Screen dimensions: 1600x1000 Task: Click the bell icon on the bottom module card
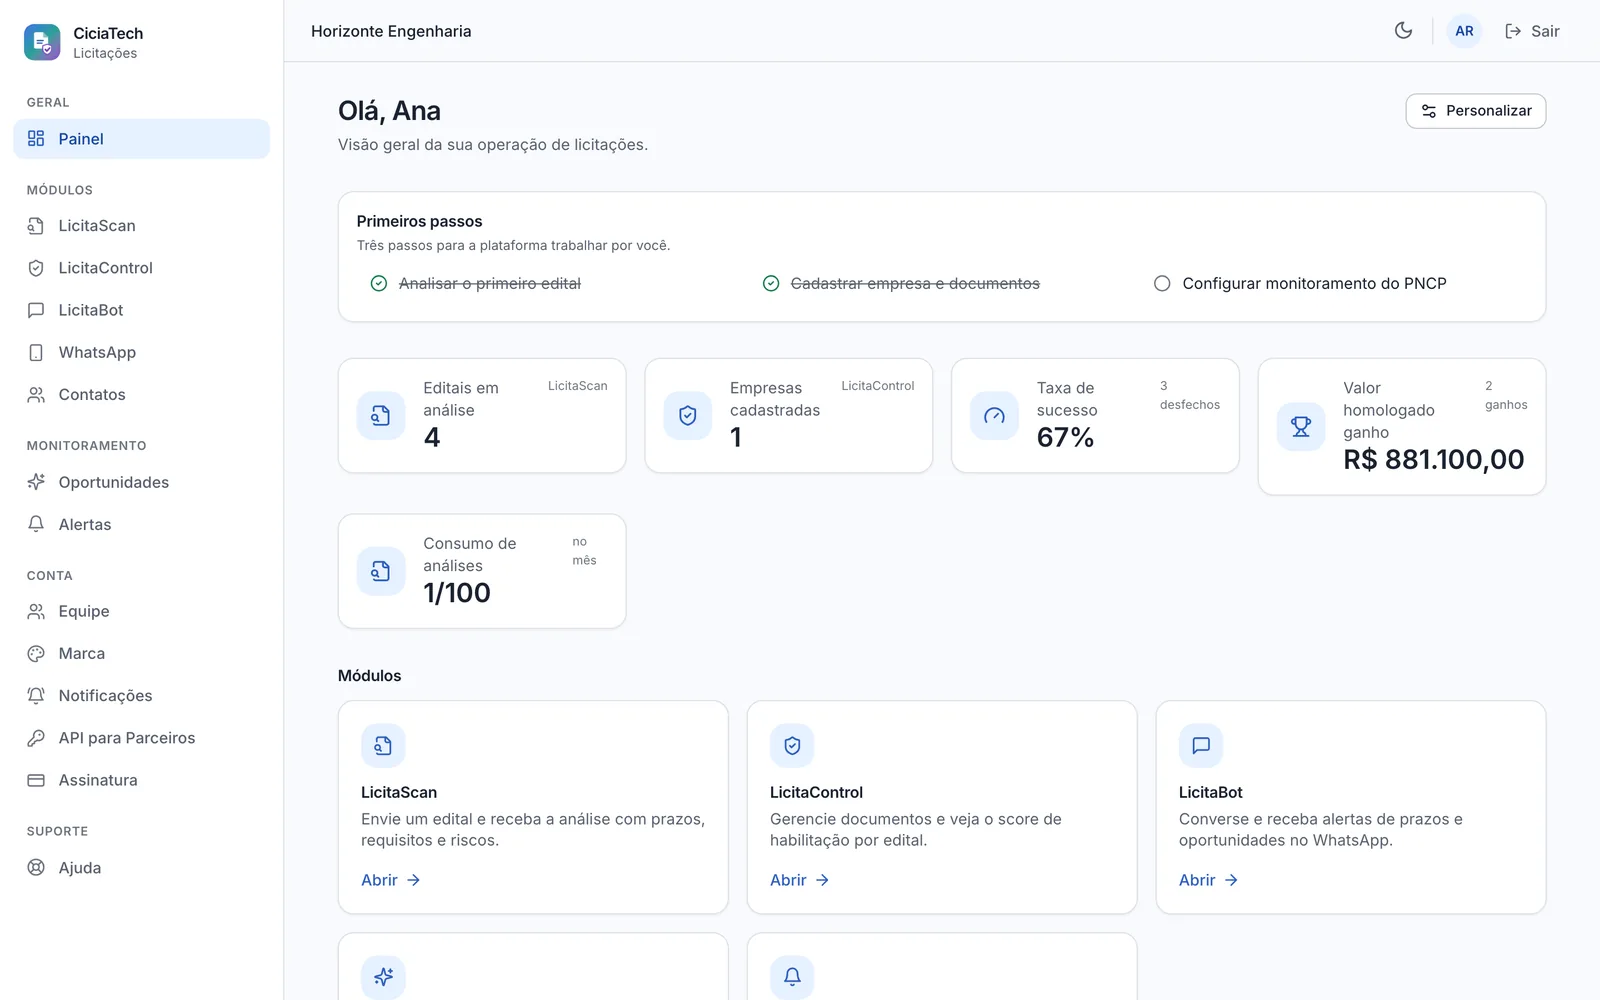tap(792, 977)
